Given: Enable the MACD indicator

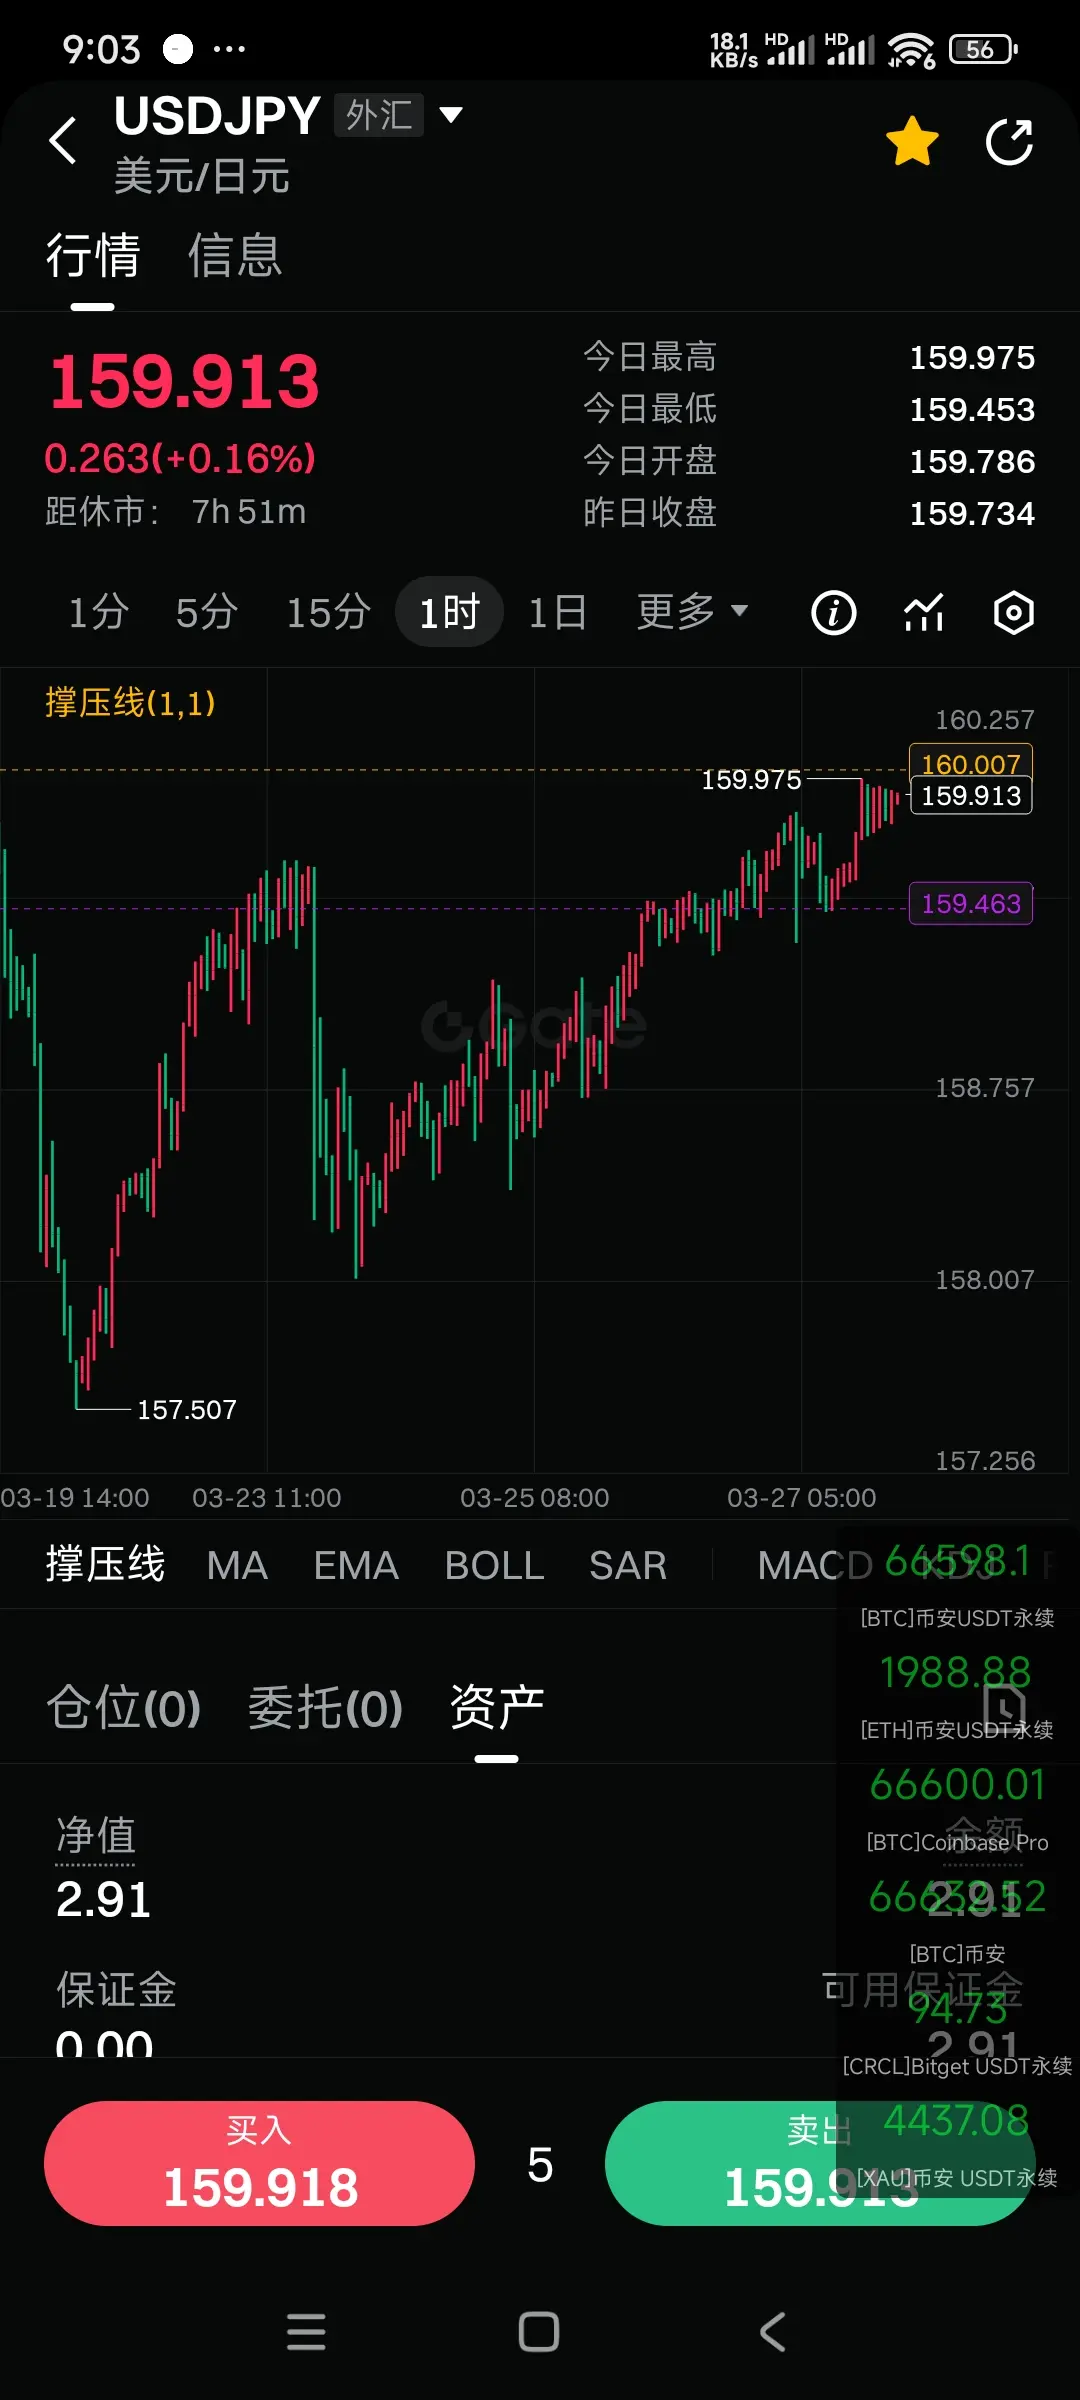Looking at the screenshot, I should click(814, 1565).
